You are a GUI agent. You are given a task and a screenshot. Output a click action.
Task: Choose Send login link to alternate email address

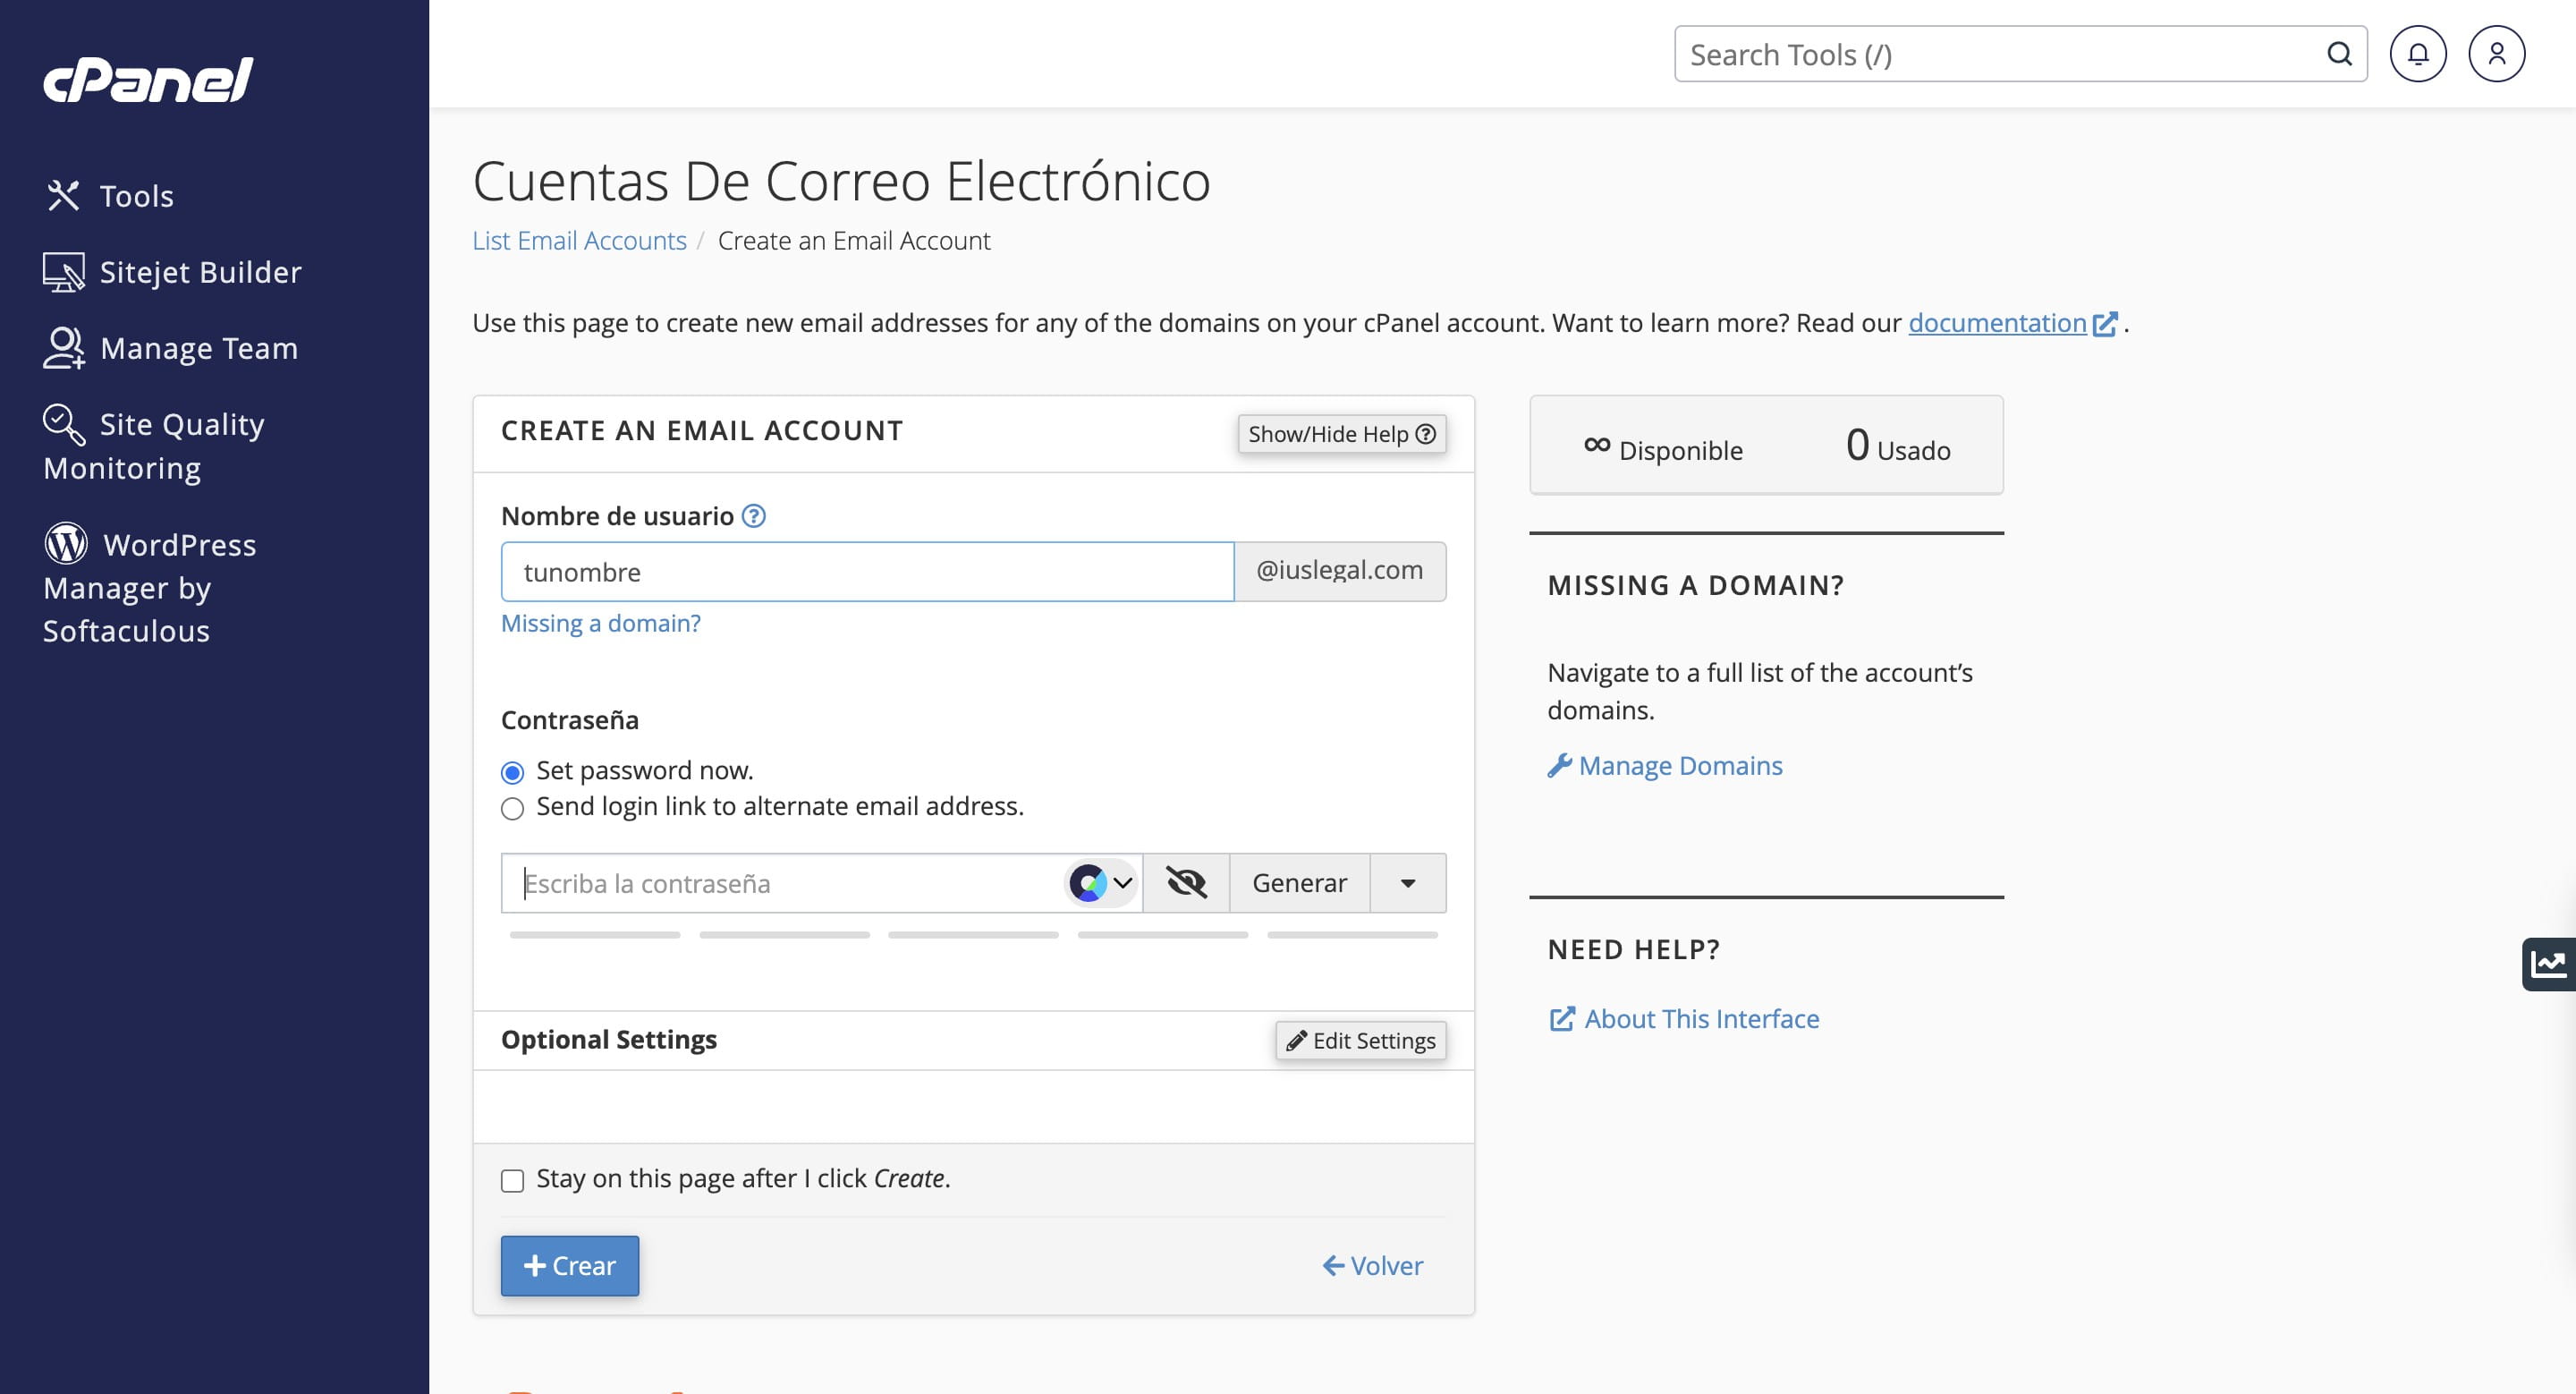click(x=512, y=808)
